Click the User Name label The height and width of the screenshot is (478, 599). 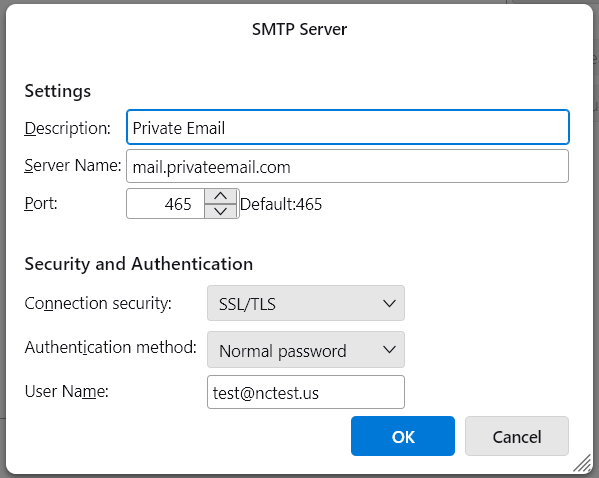tap(66, 391)
